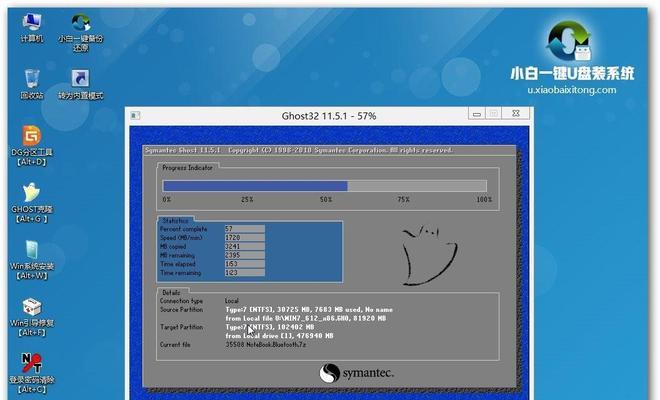Select the 转为内置模式 shortcut icon
This screenshot has height=400, width=660.
coord(80,79)
